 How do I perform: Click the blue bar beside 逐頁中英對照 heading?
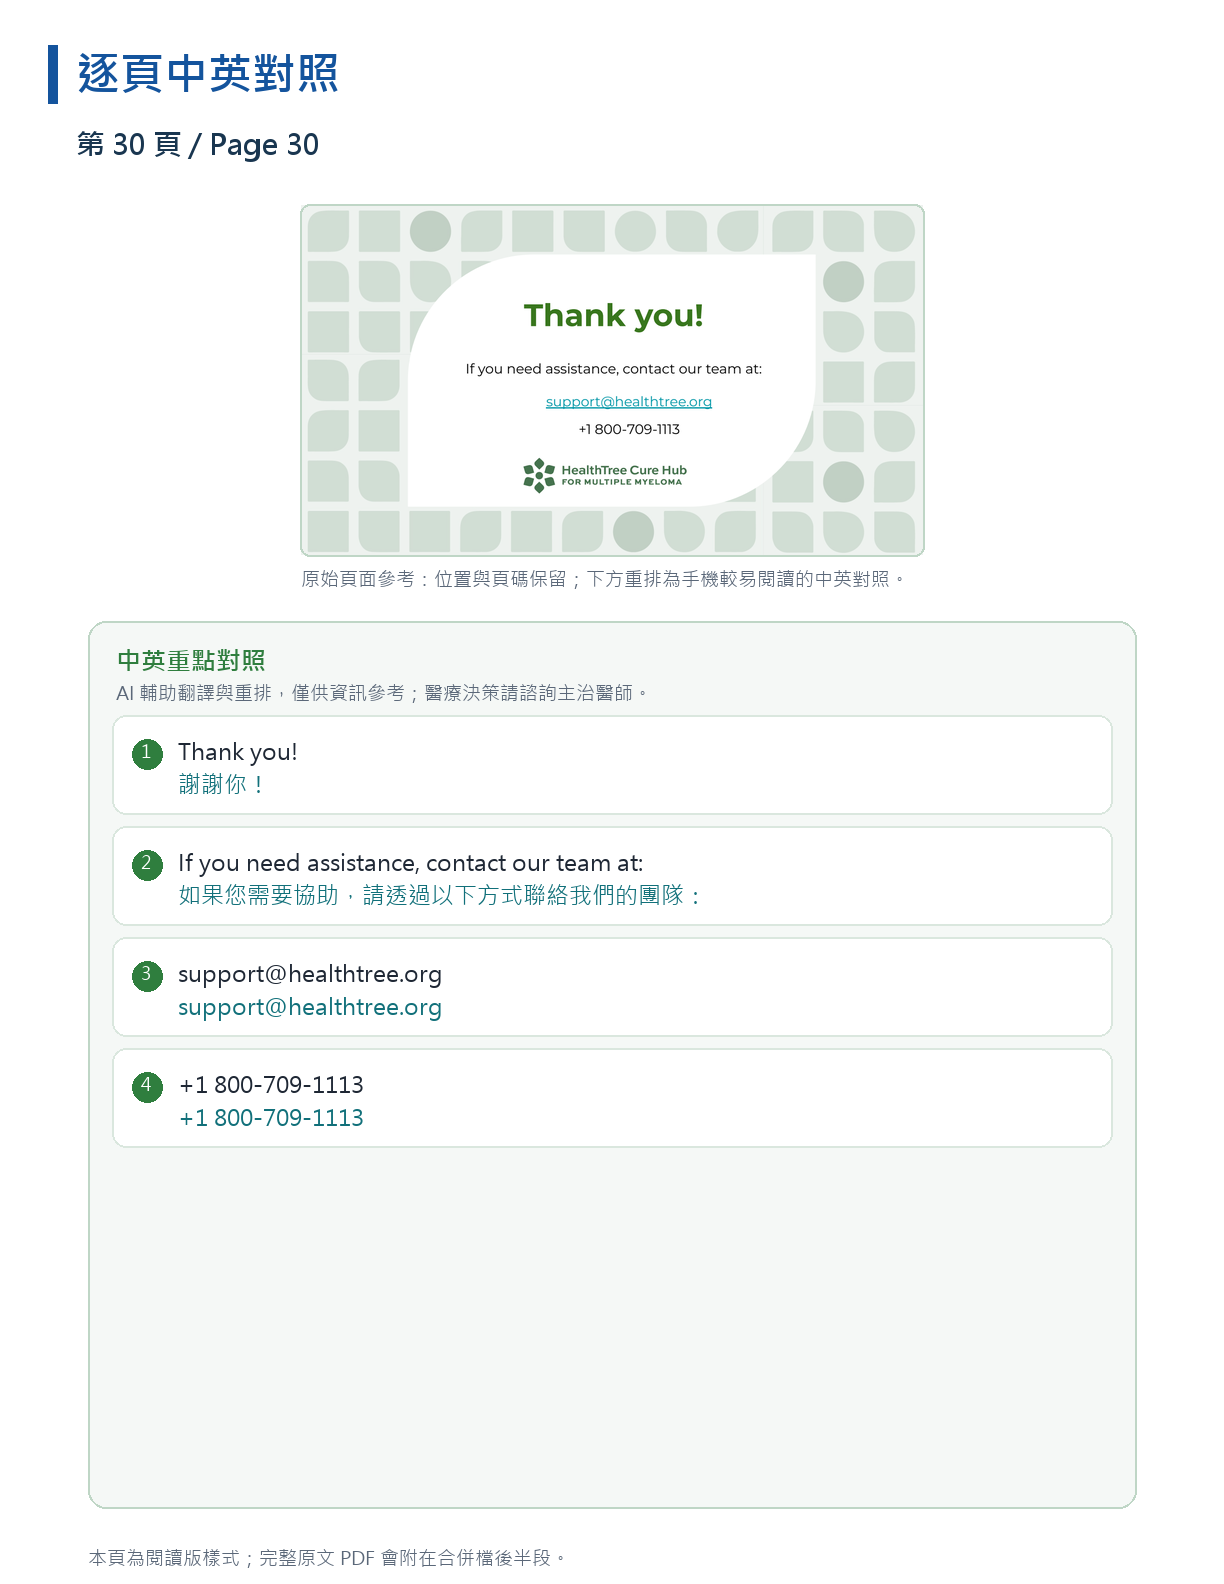[53, 74]
